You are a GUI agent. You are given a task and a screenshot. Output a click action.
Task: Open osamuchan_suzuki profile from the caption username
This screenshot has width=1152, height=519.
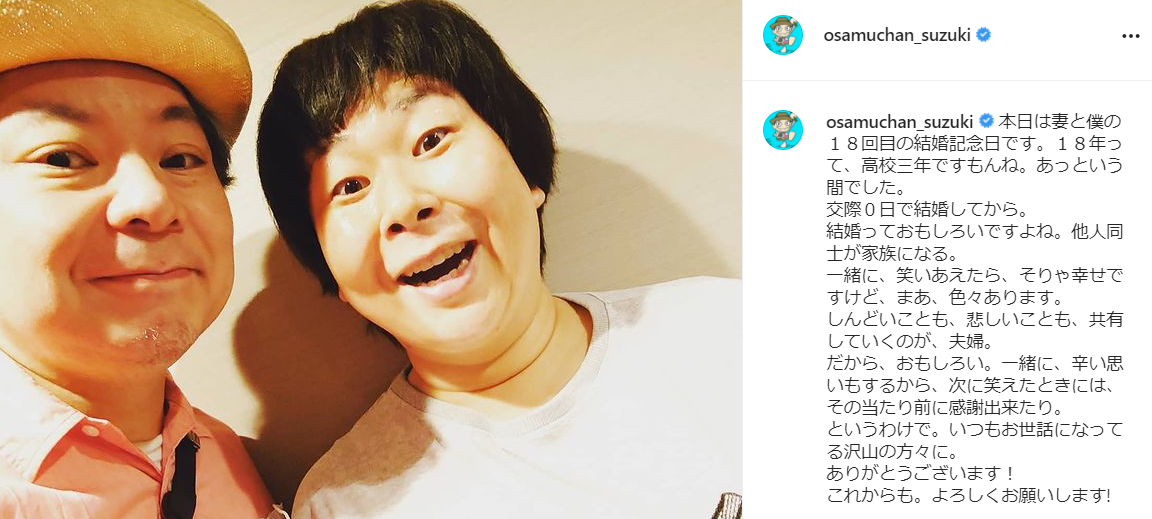[900, 121]
